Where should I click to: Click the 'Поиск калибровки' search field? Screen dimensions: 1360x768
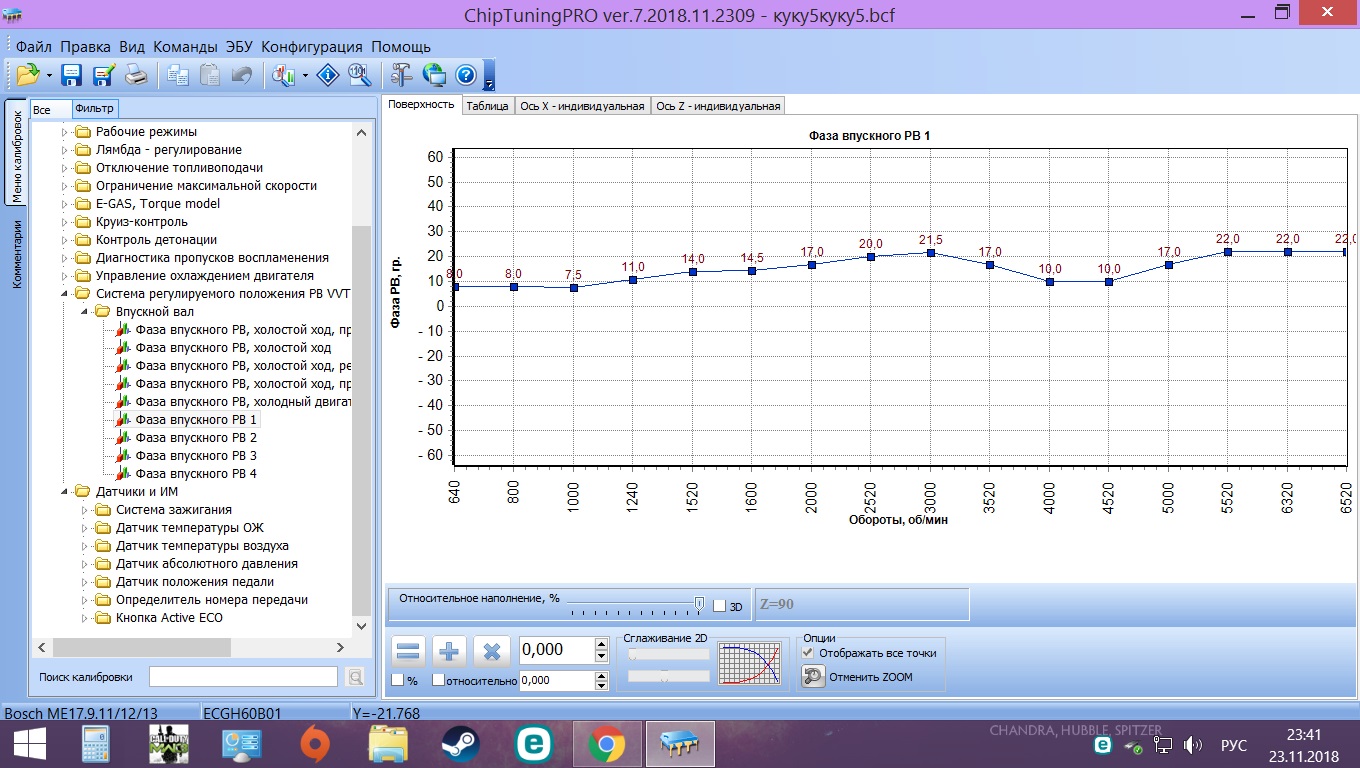coord(244,677)
